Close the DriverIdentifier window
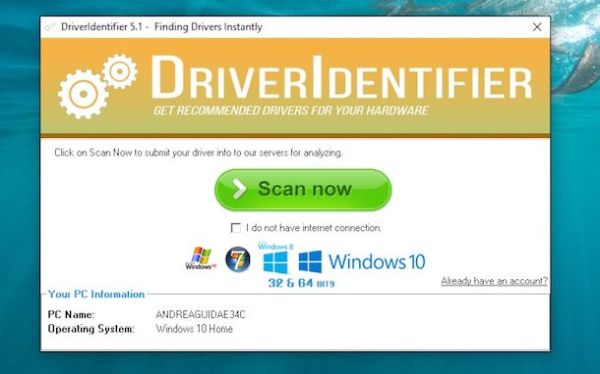 pyautogui.click(x=537, y=27)
